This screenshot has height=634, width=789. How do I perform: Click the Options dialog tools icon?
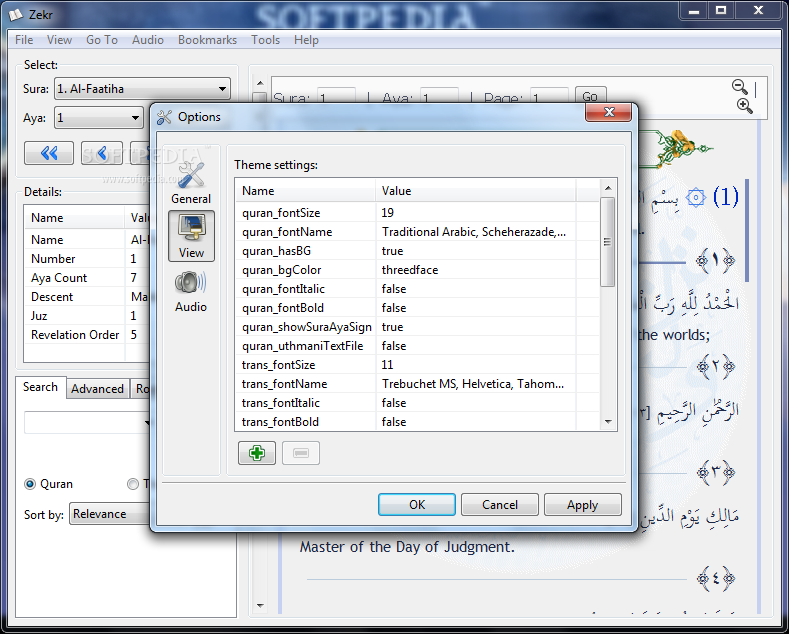point(164,117)
